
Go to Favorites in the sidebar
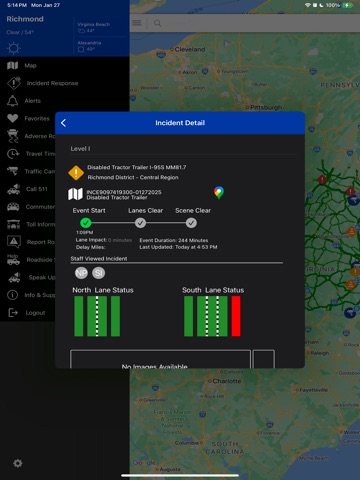(37, 118)
